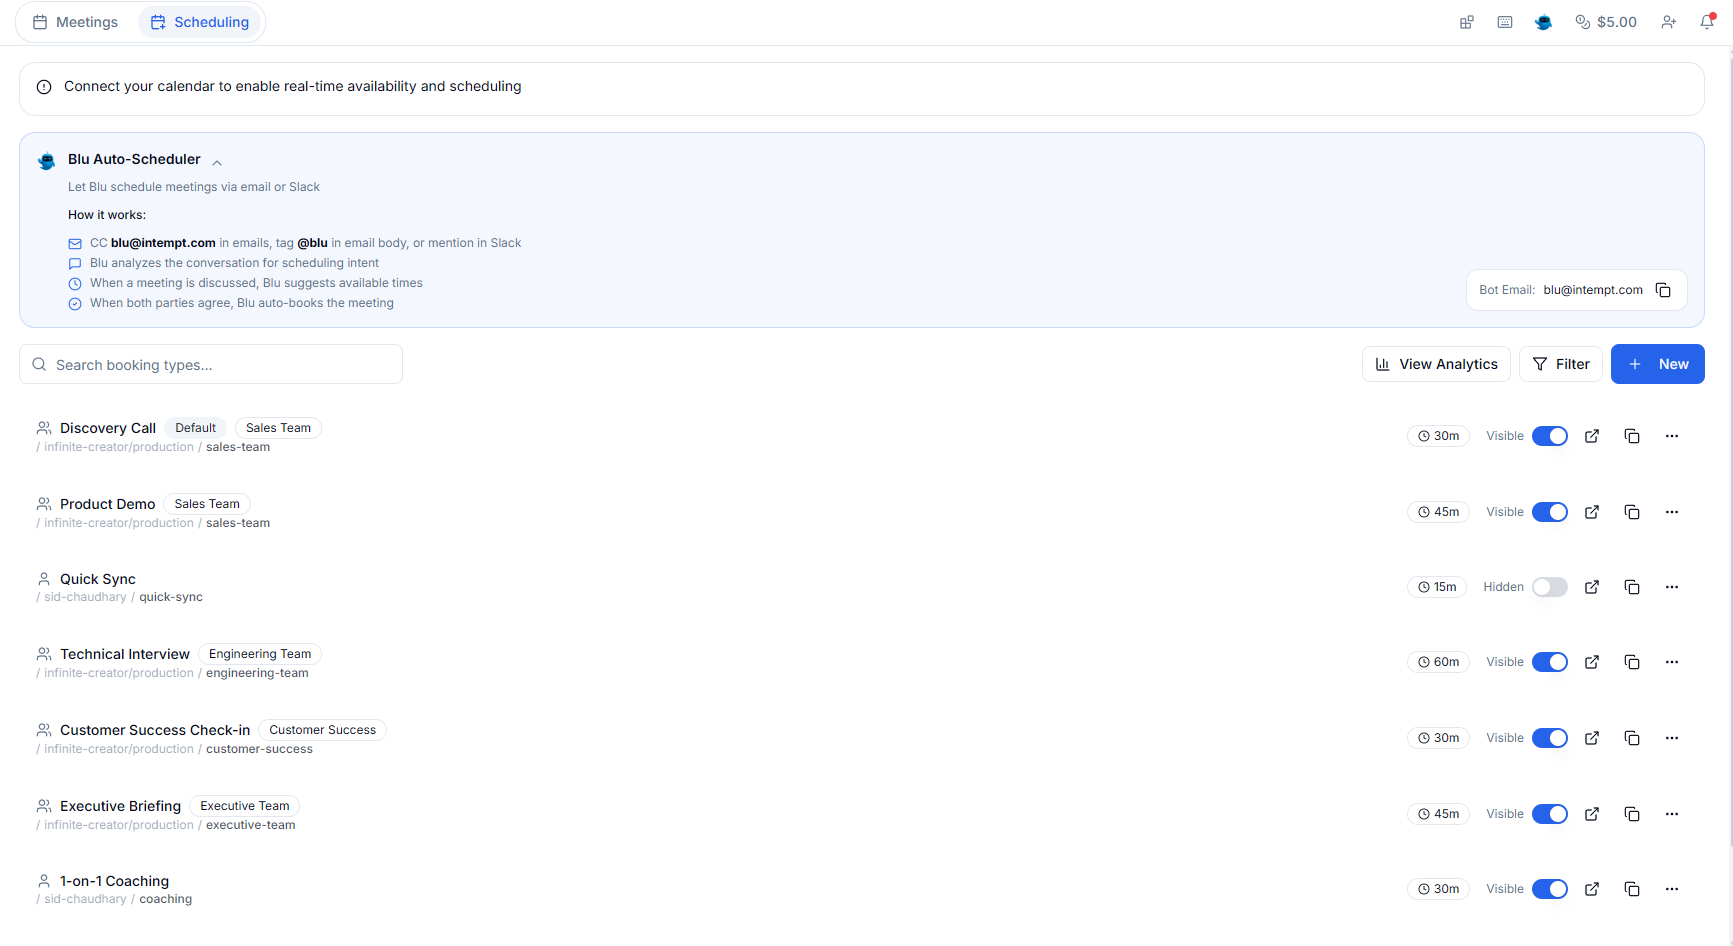Open the apps grid icon in header

(1467, 21)
